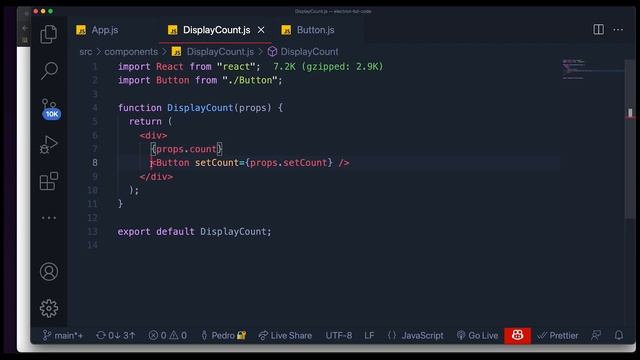This screenshot has width=640, height=360.
Task: Open the components breadcrumb
Action: click(x=131, y=52)
